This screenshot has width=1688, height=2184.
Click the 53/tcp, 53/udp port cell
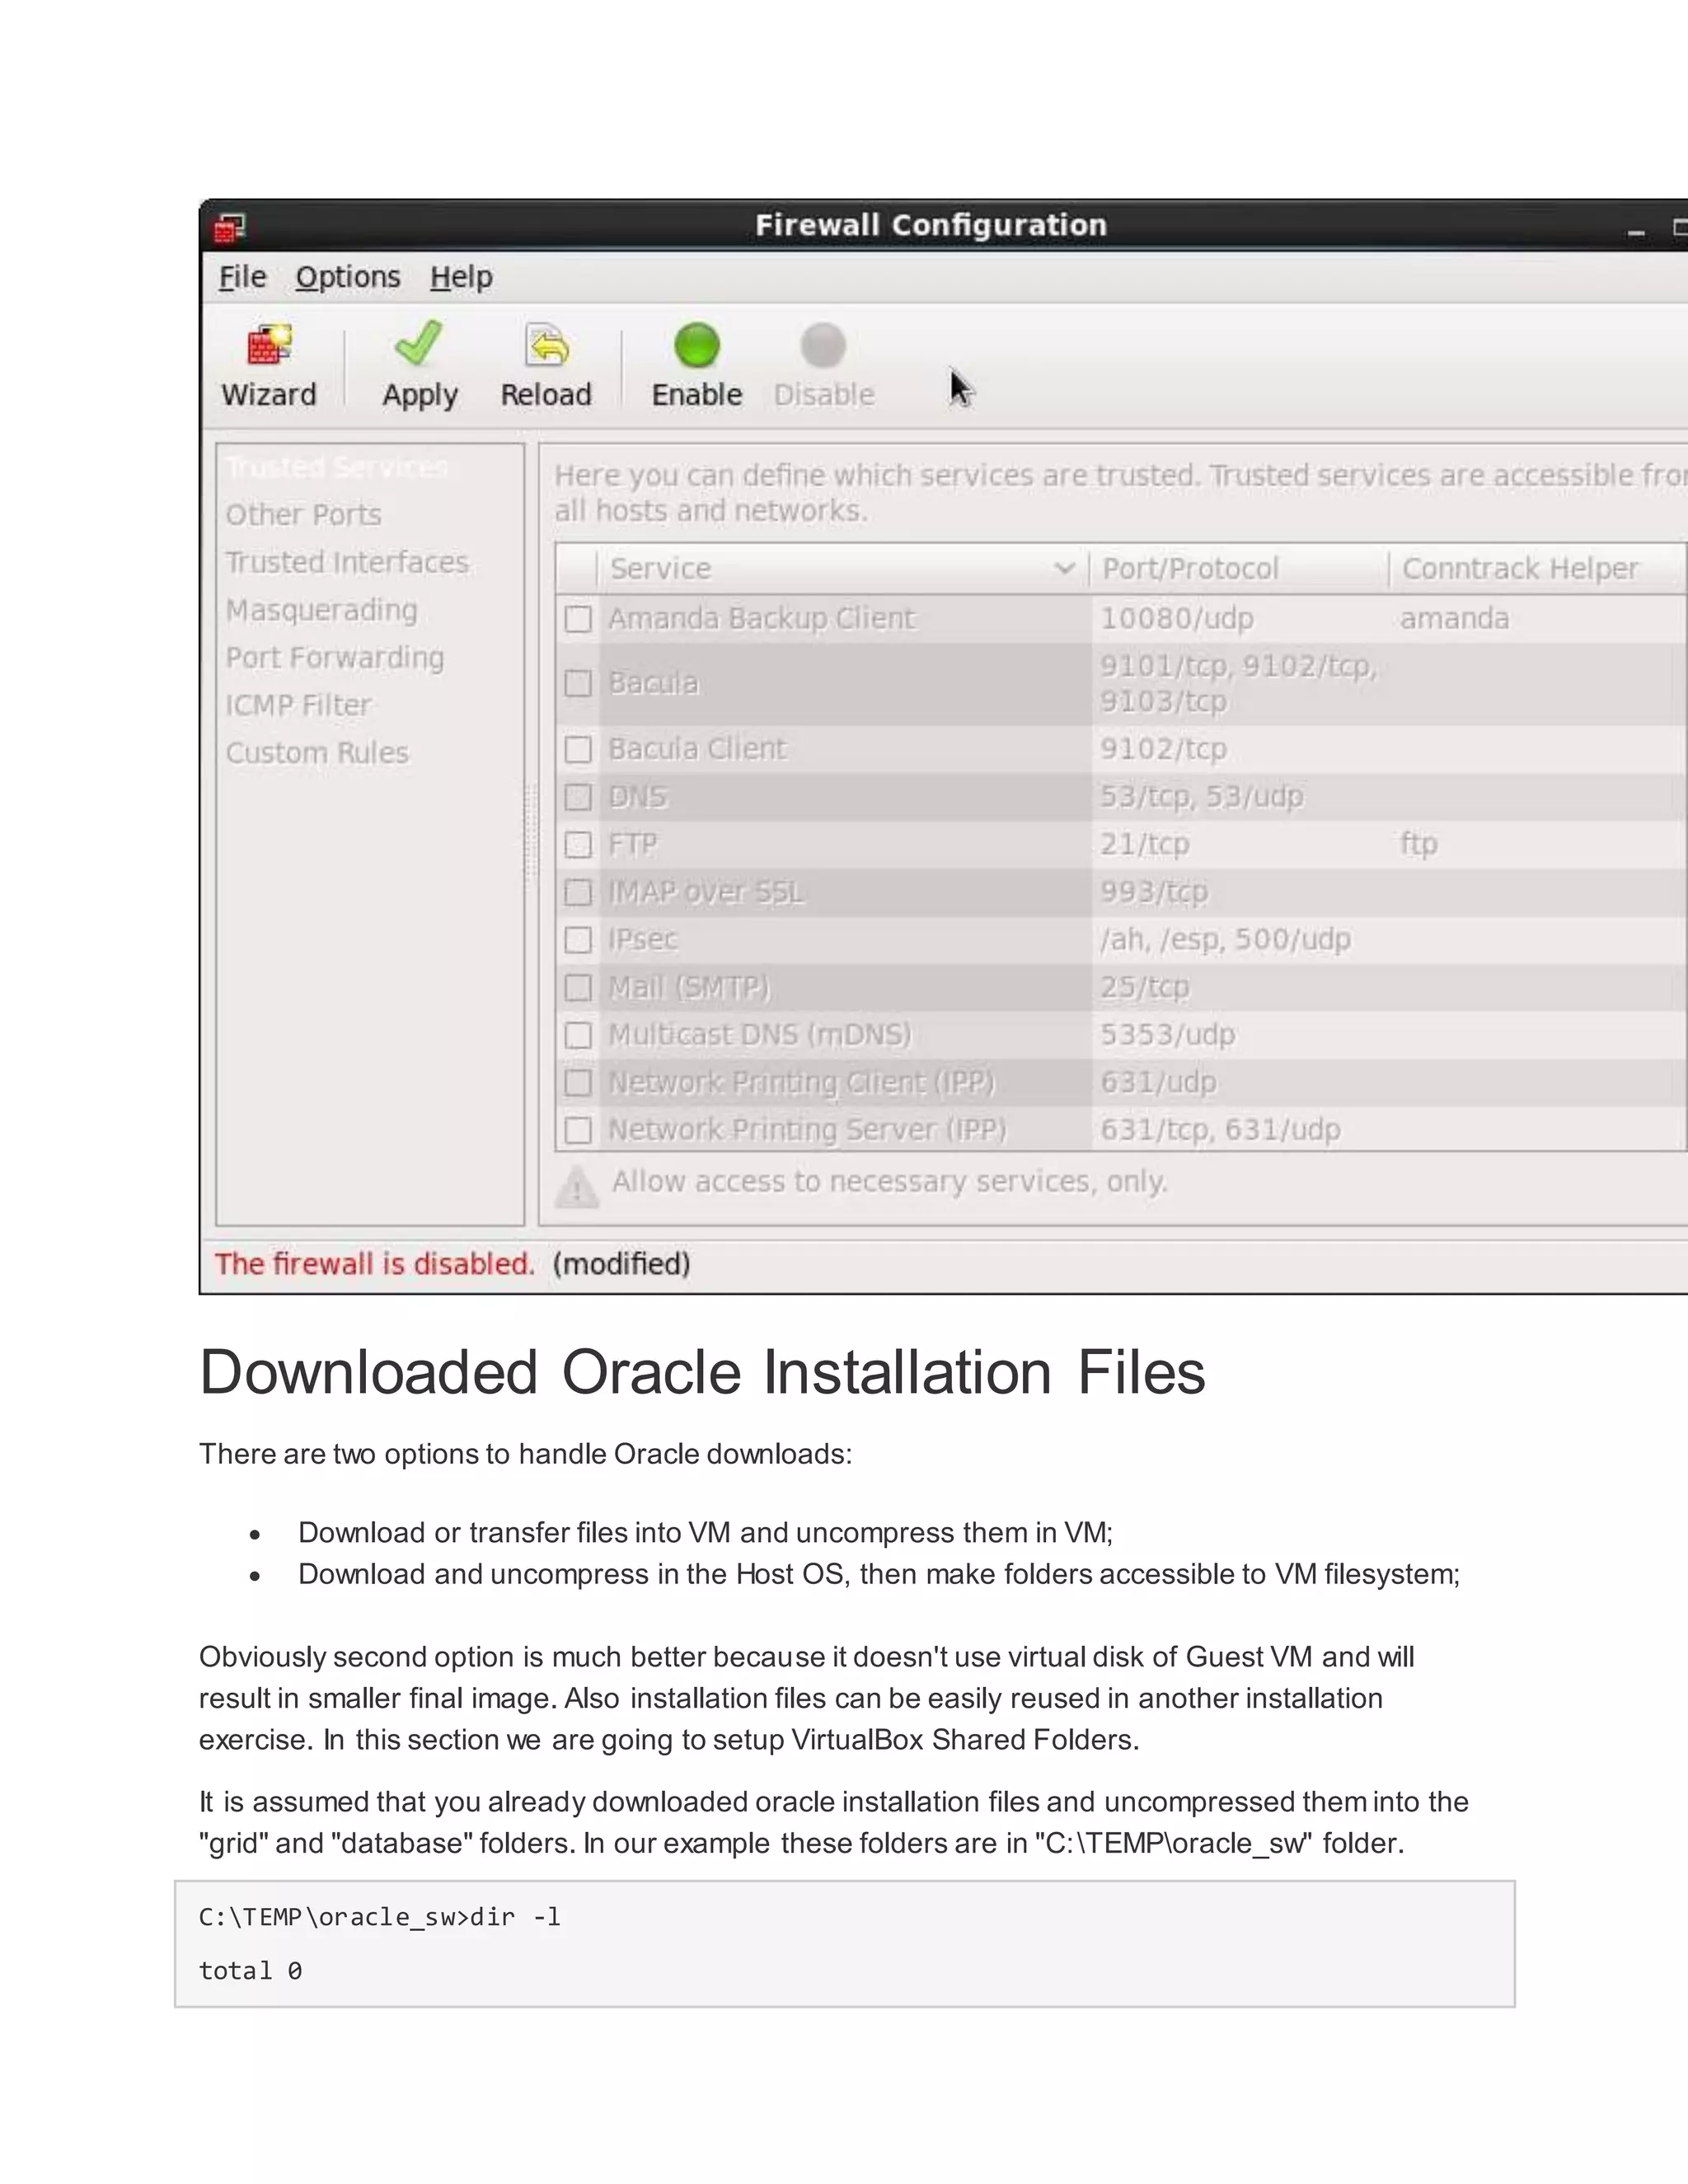(x=1202, y=797)
